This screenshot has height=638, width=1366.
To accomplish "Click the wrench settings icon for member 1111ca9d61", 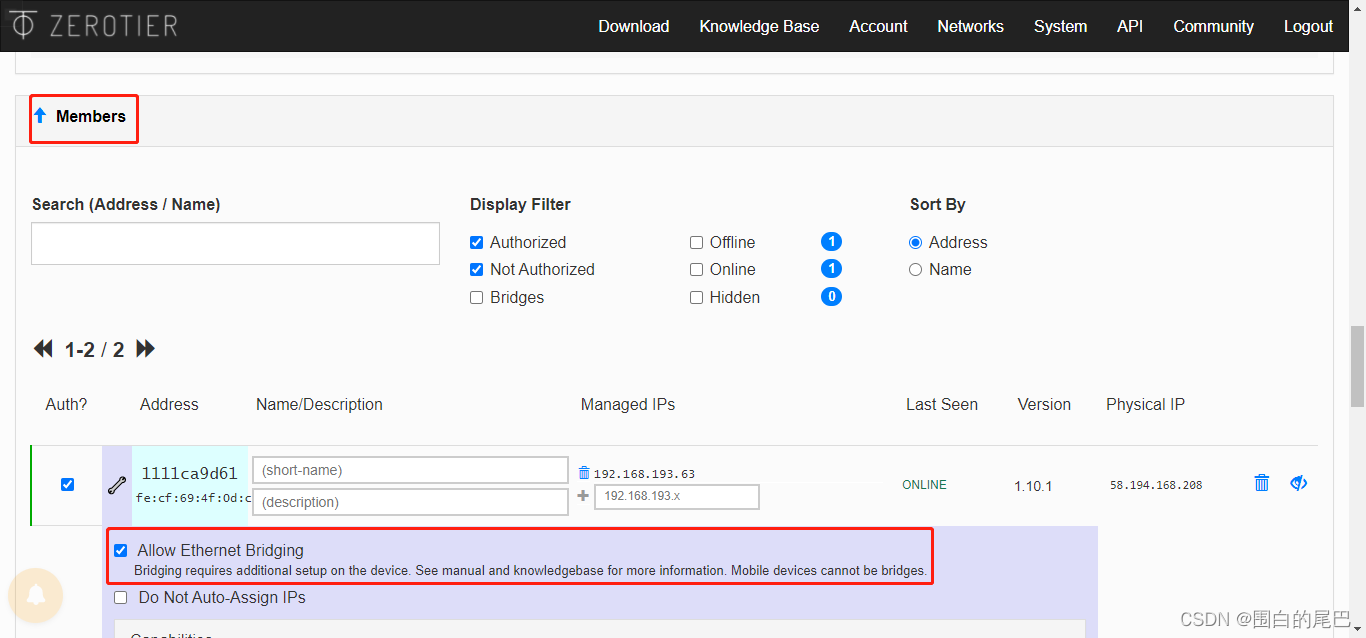I will click(x=117, y=486).
